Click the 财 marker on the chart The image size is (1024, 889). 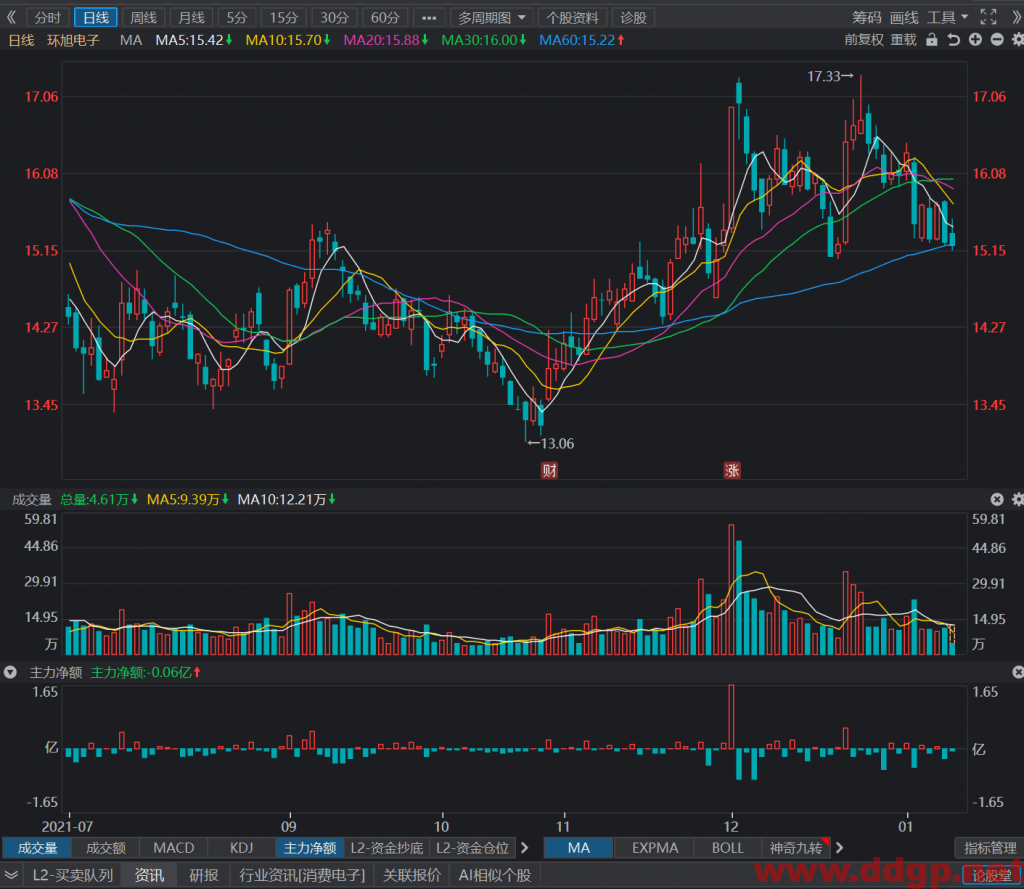click(549, 470)
